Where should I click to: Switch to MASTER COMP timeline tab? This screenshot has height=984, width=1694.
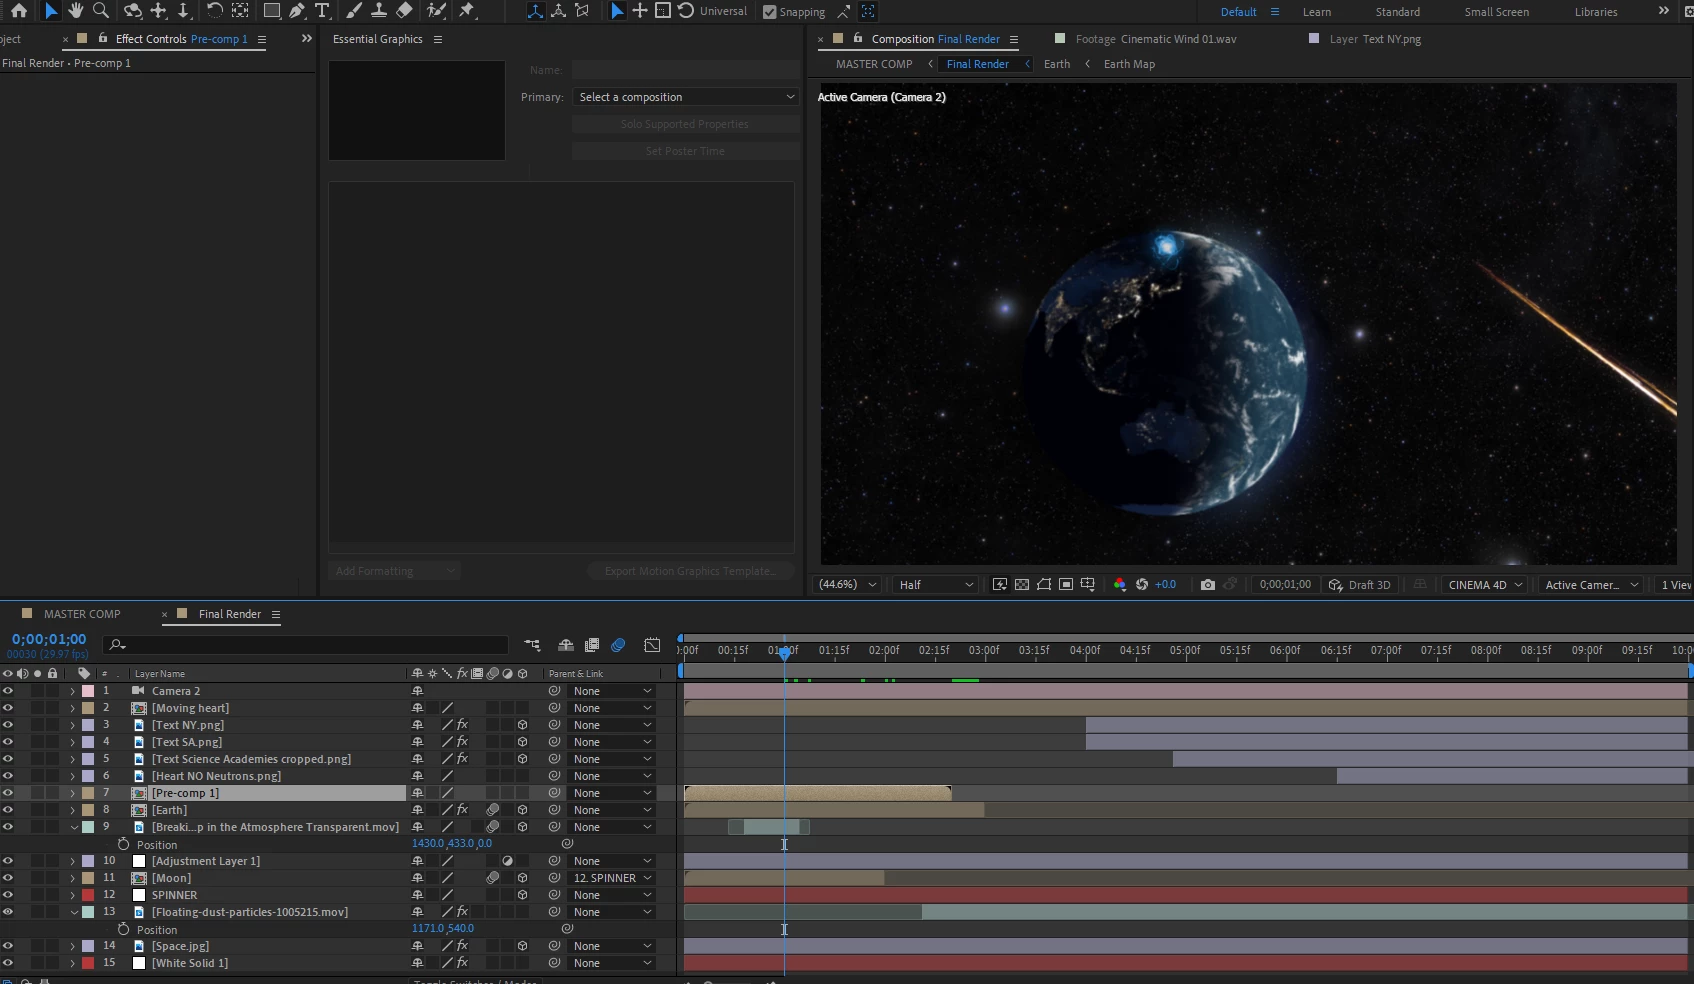[82, 614]
